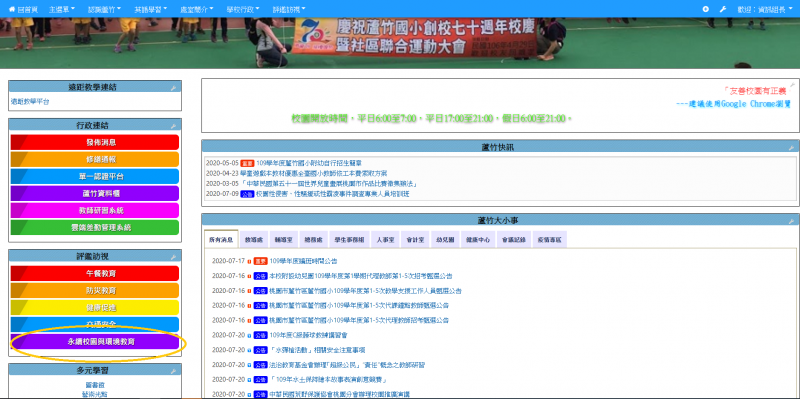Switch to the 學生事務組 tab
Image resolution: width=800 pixels, height=399 pixels.
(x=348, y=239)
